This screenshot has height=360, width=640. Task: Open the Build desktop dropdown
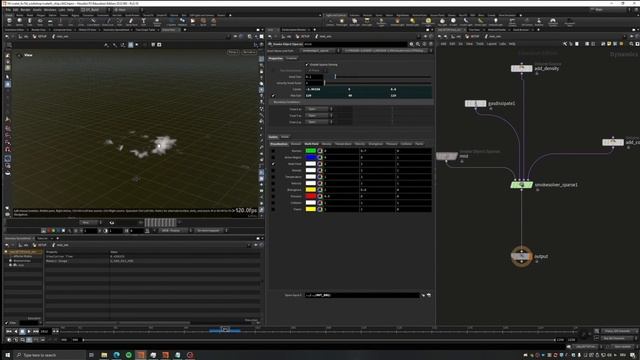[x=95, y=10]
